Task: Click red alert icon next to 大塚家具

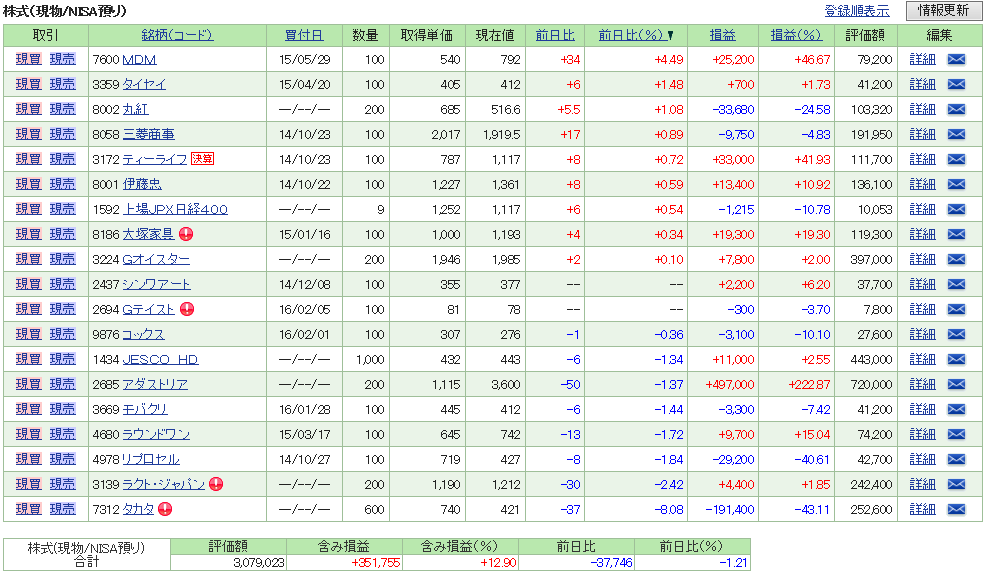Action: click(x=186, y=234)
